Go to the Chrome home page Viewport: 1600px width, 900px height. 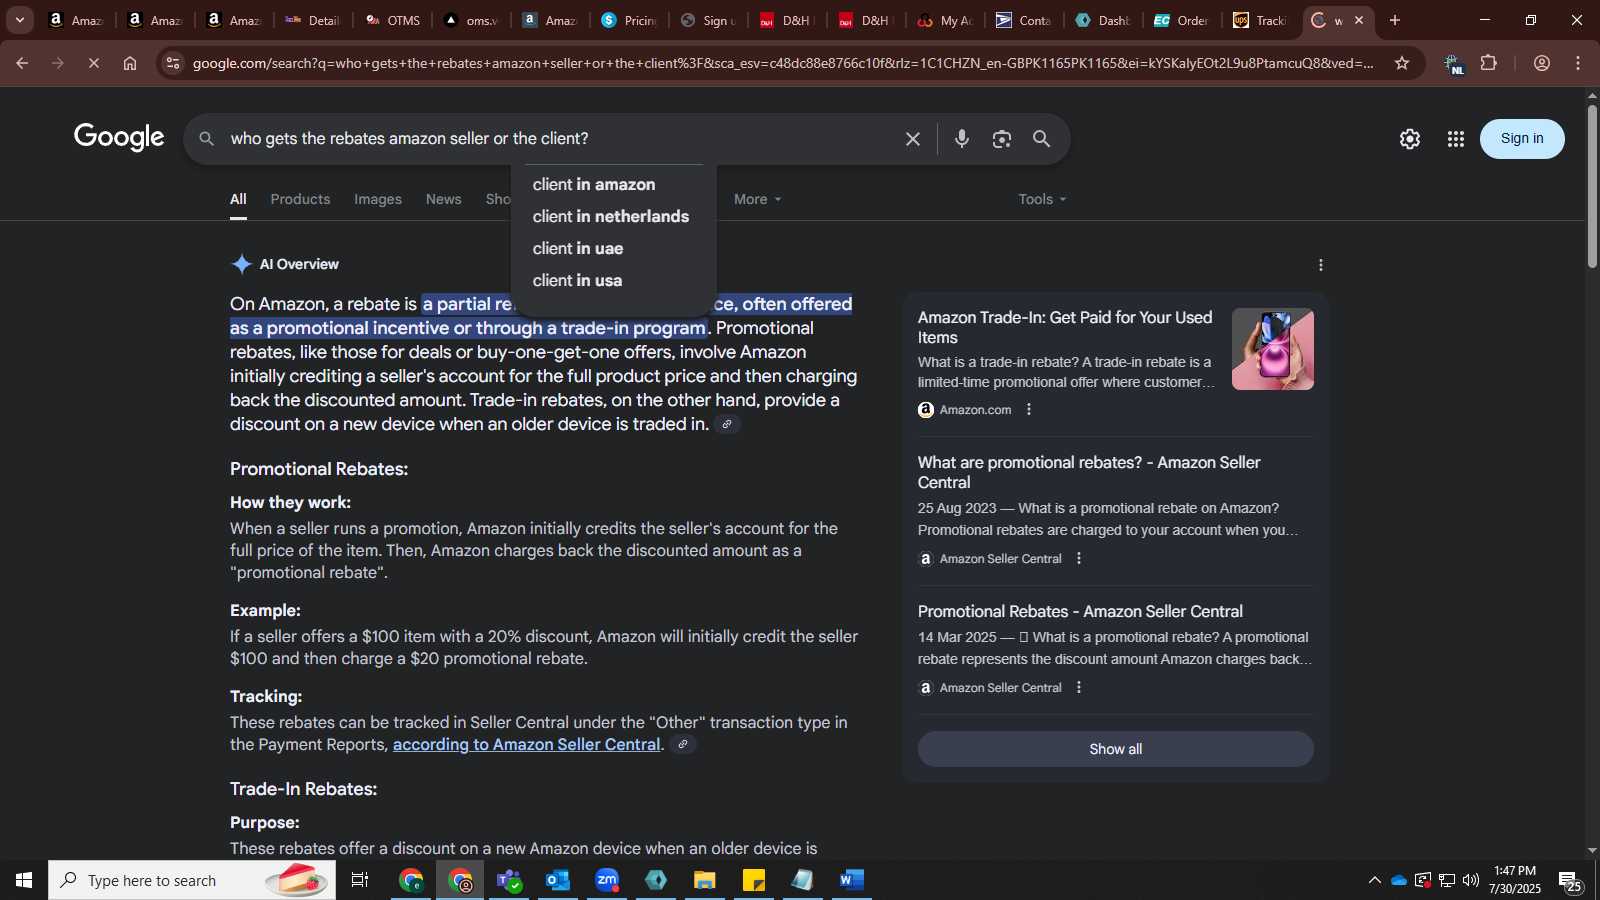130,63
